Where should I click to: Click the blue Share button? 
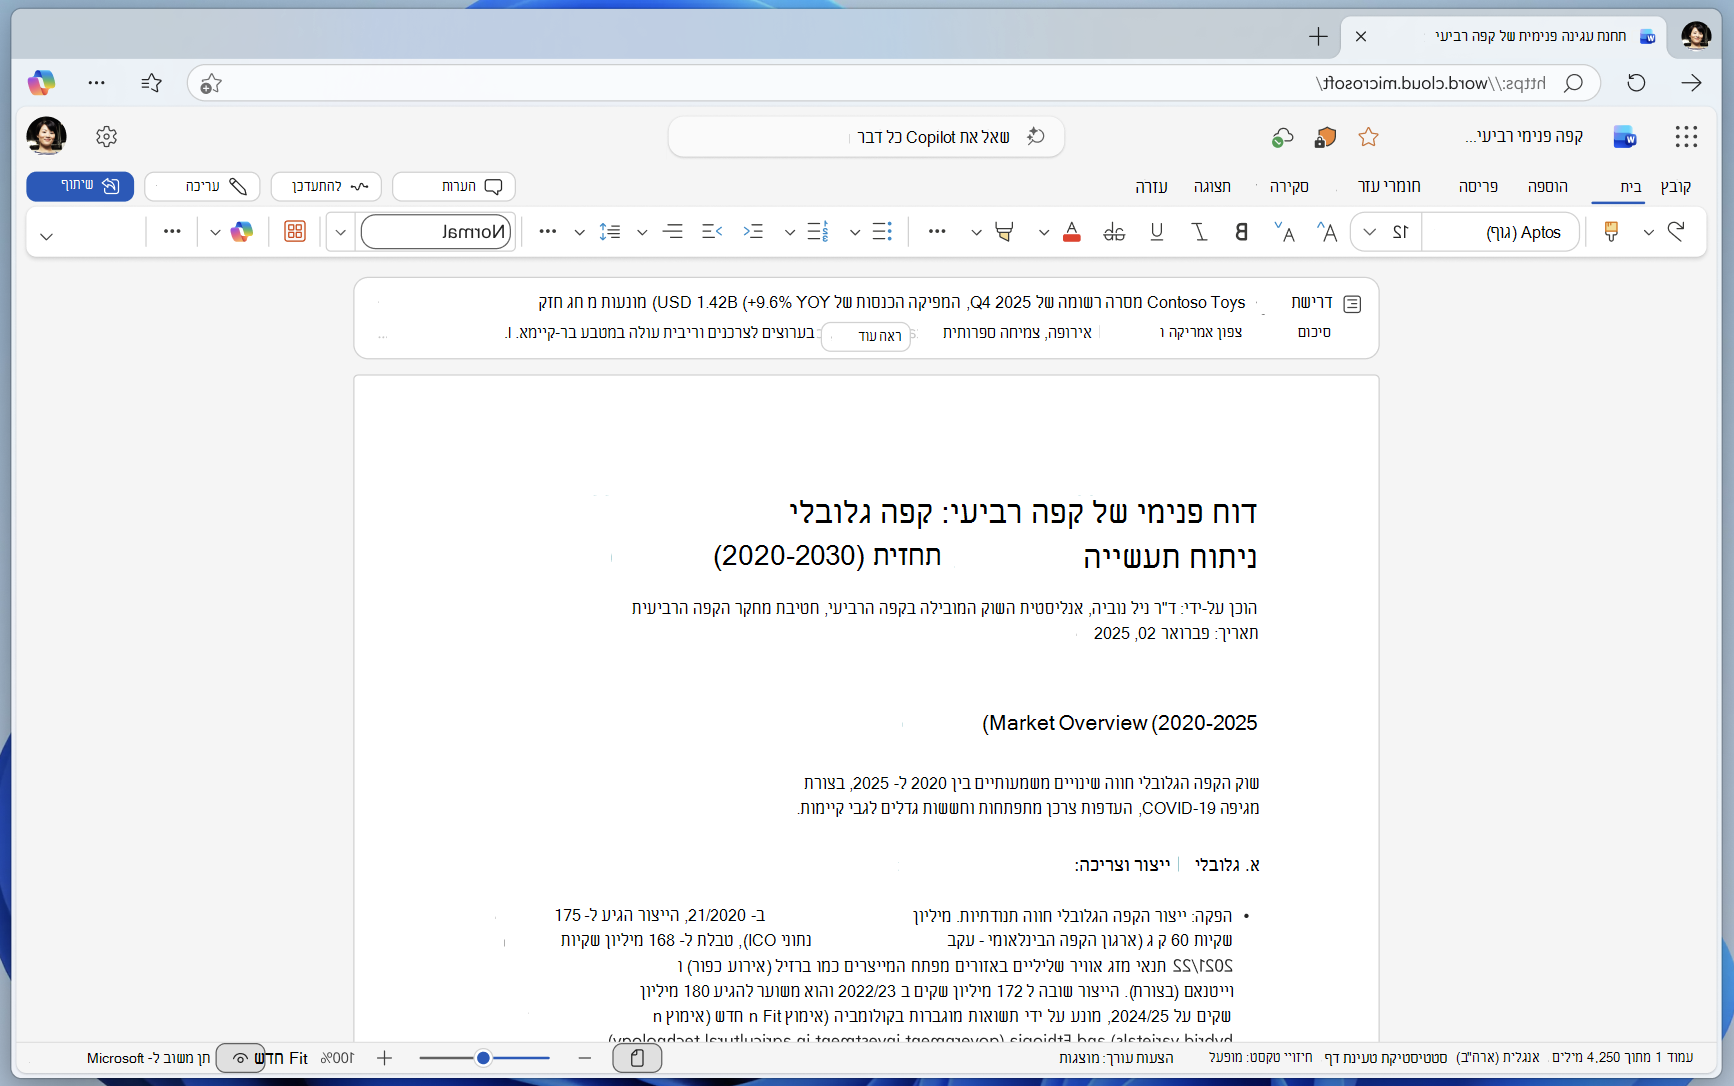[x=80, y=186]
